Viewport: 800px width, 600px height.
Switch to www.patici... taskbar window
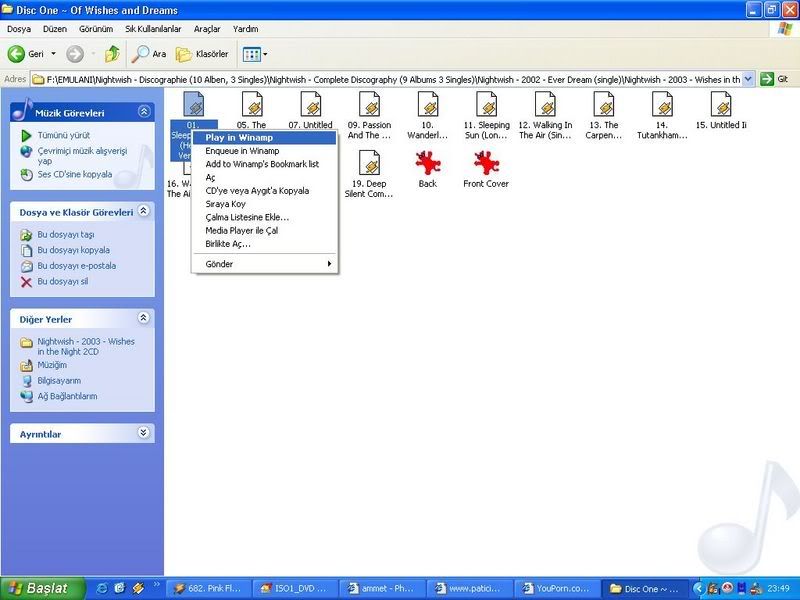coord(468,589)
